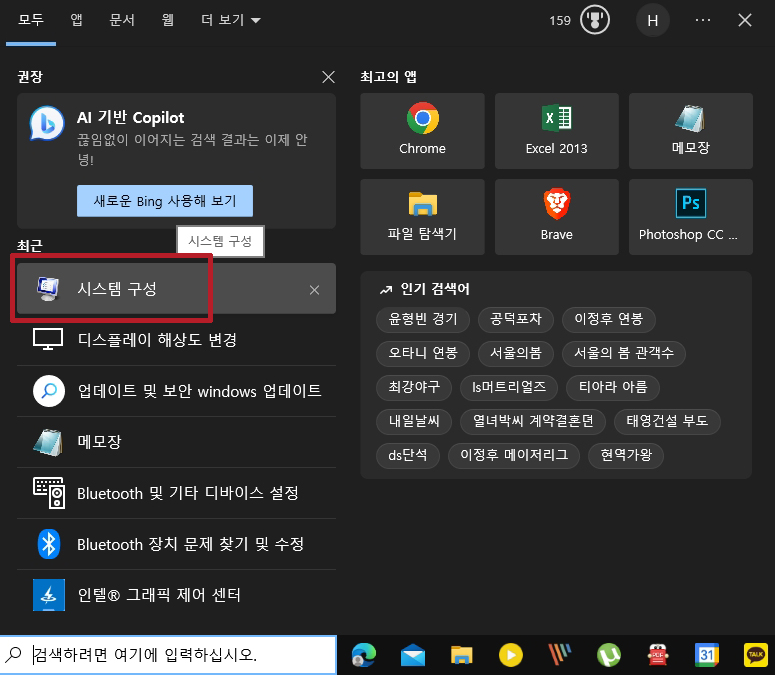
Task: Click the search input box
Action: (x=168, y=655)
